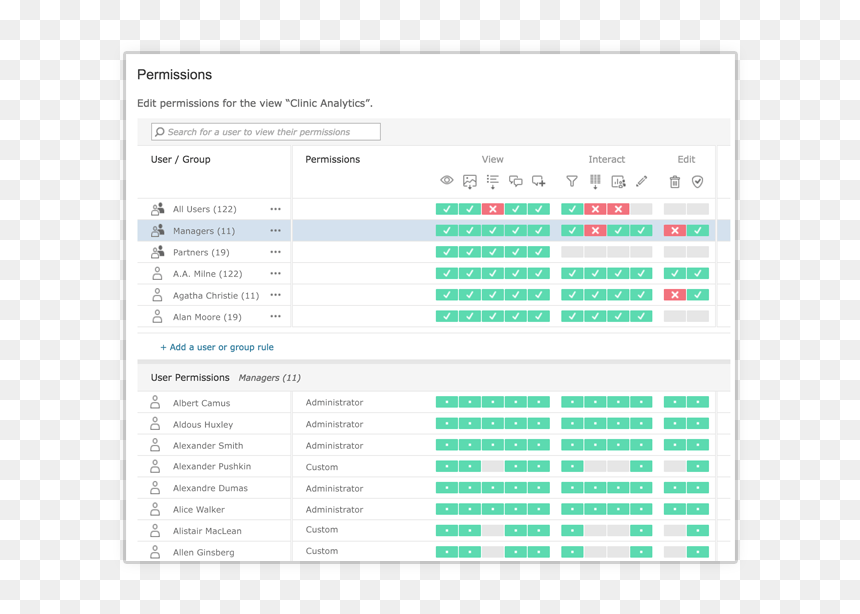Click the Set Permissions shield icon
The height and width of the screenshot is (614, 860).
[697, 182]
